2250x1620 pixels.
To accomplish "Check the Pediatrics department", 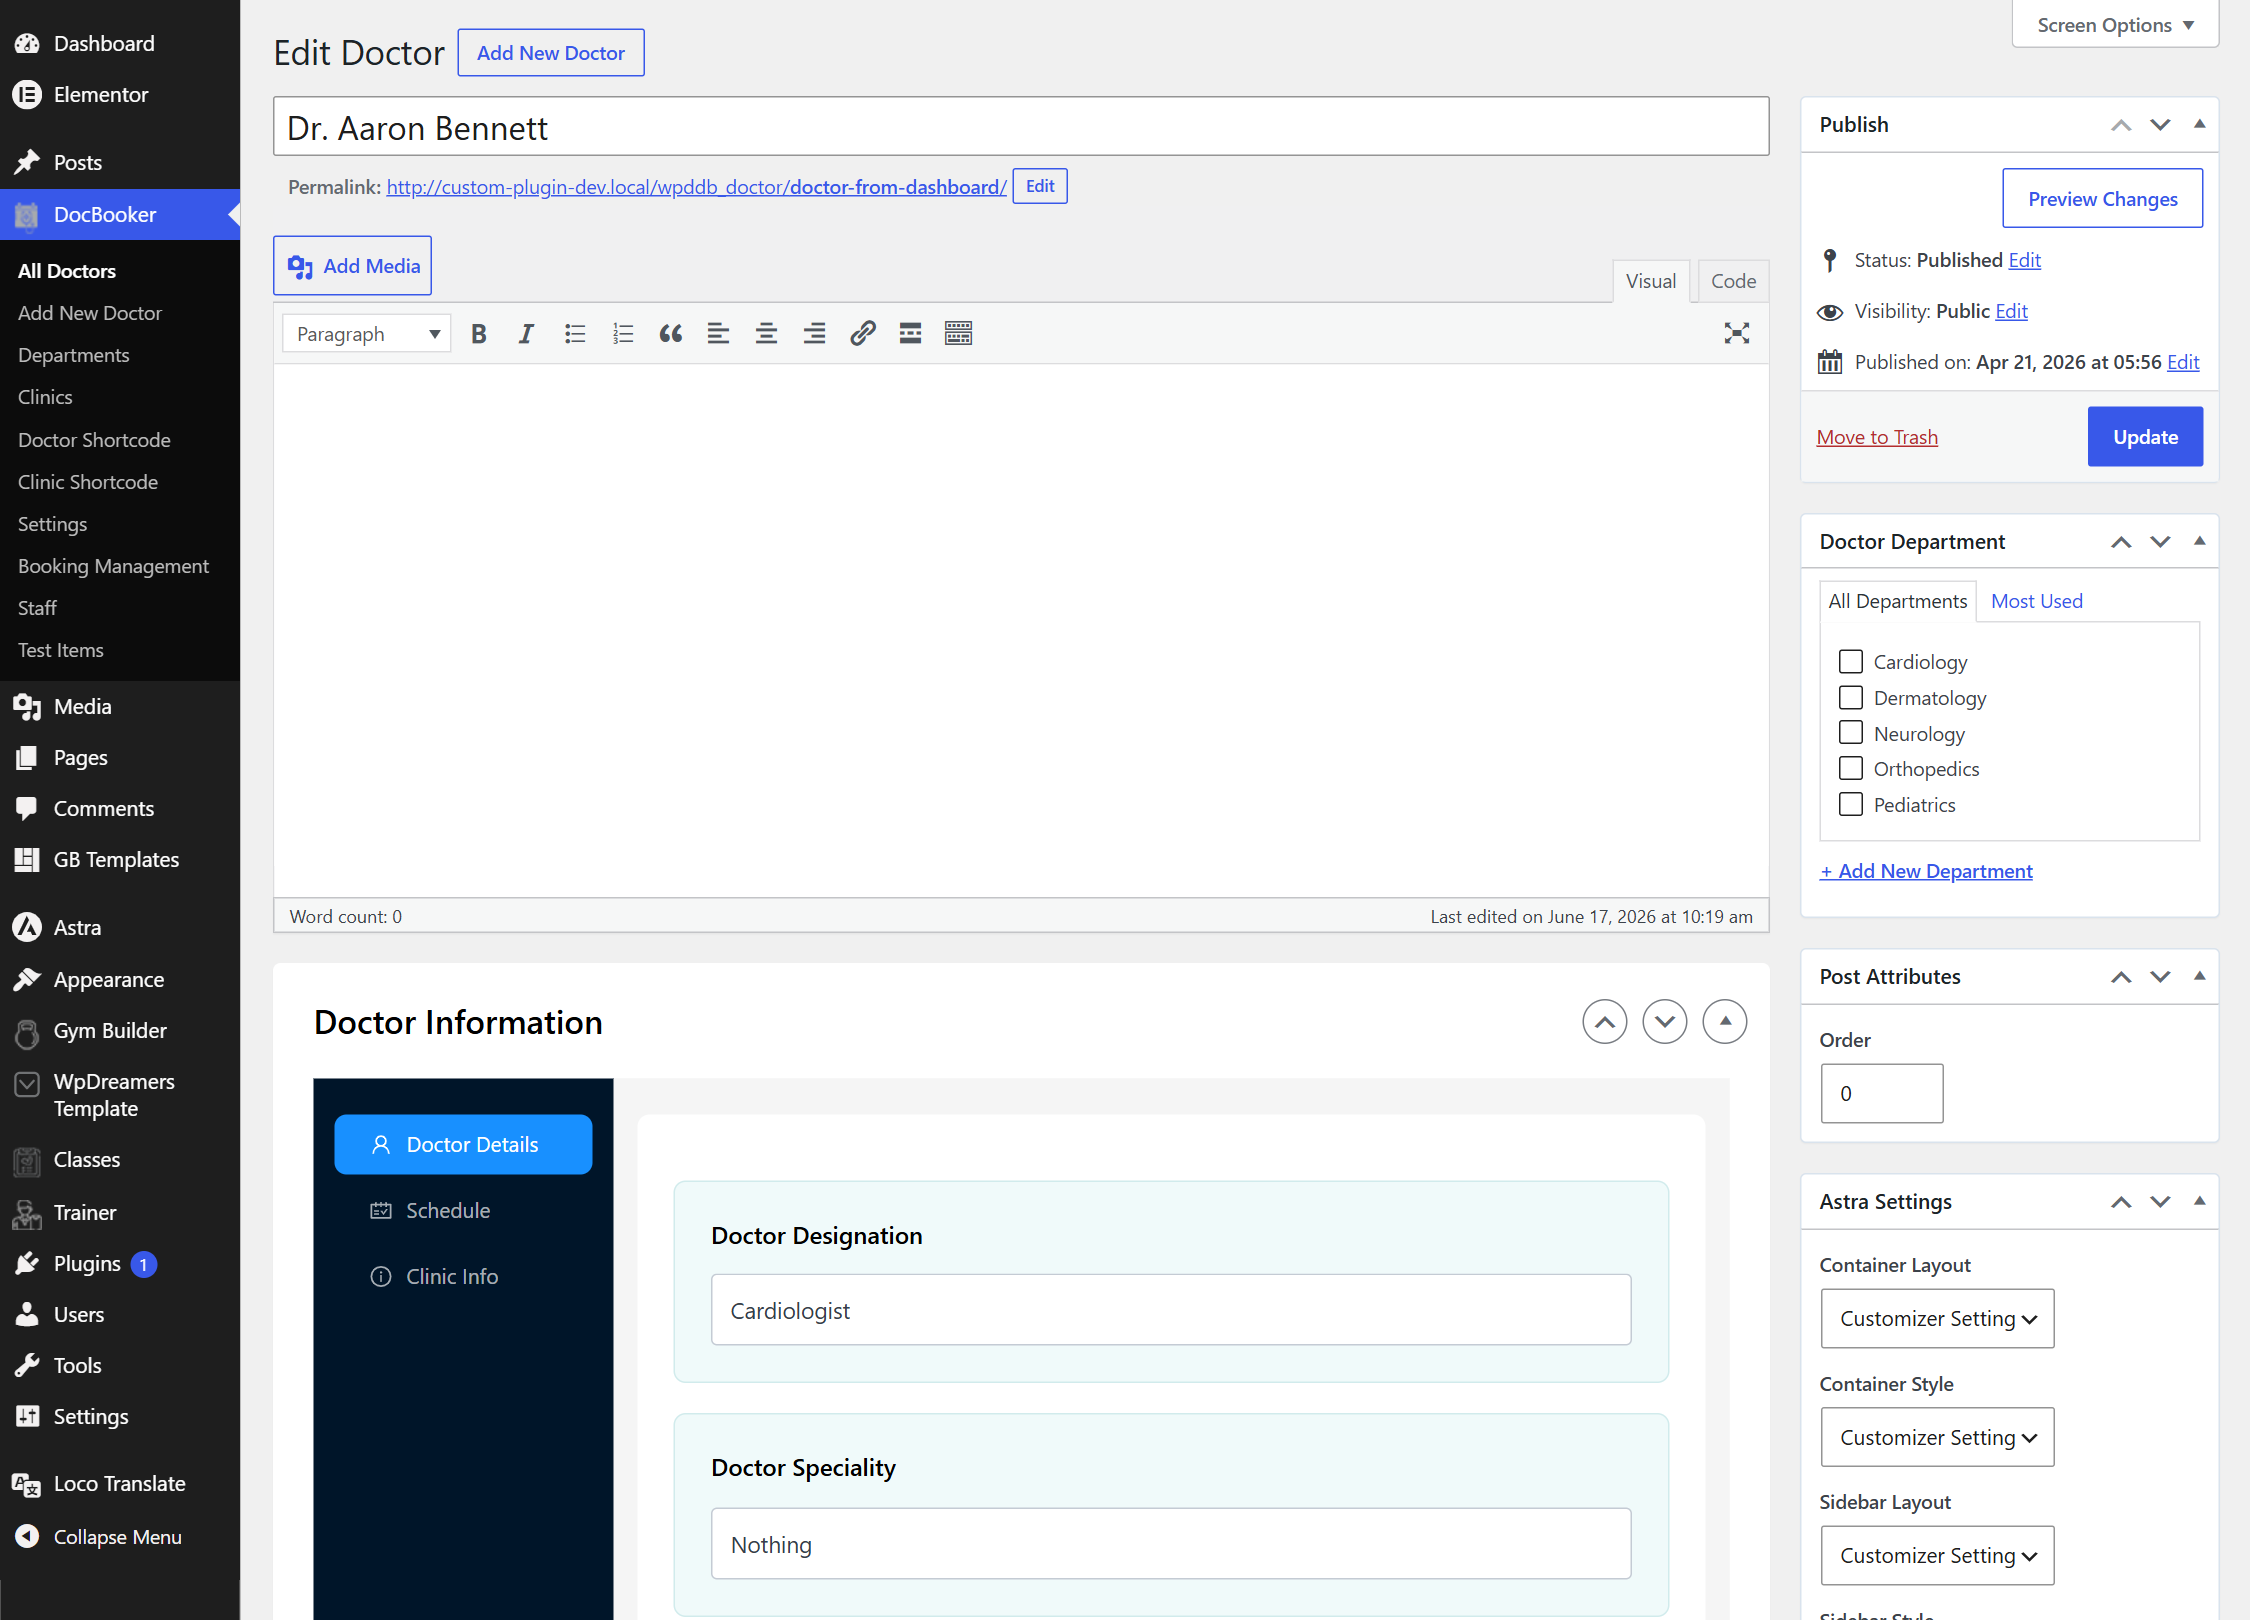I will [x=1851, y=805].
